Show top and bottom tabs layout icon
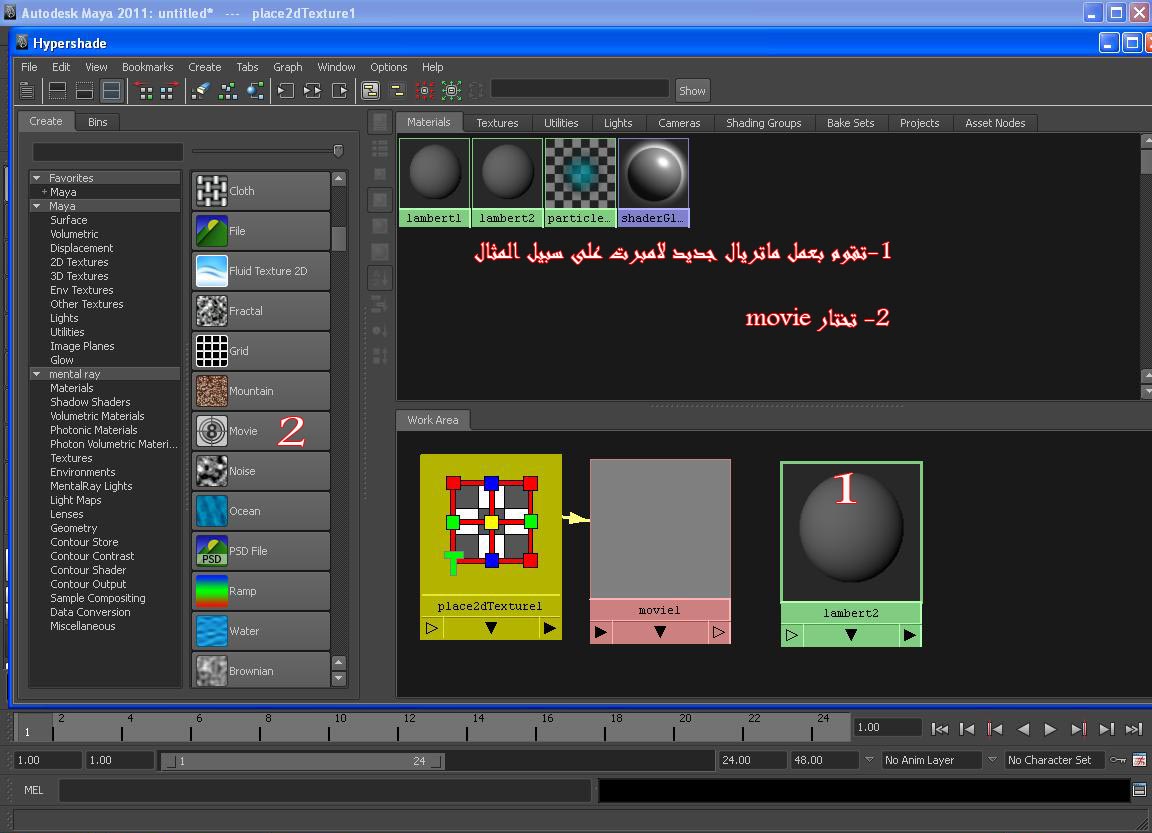 coord(112,91)
